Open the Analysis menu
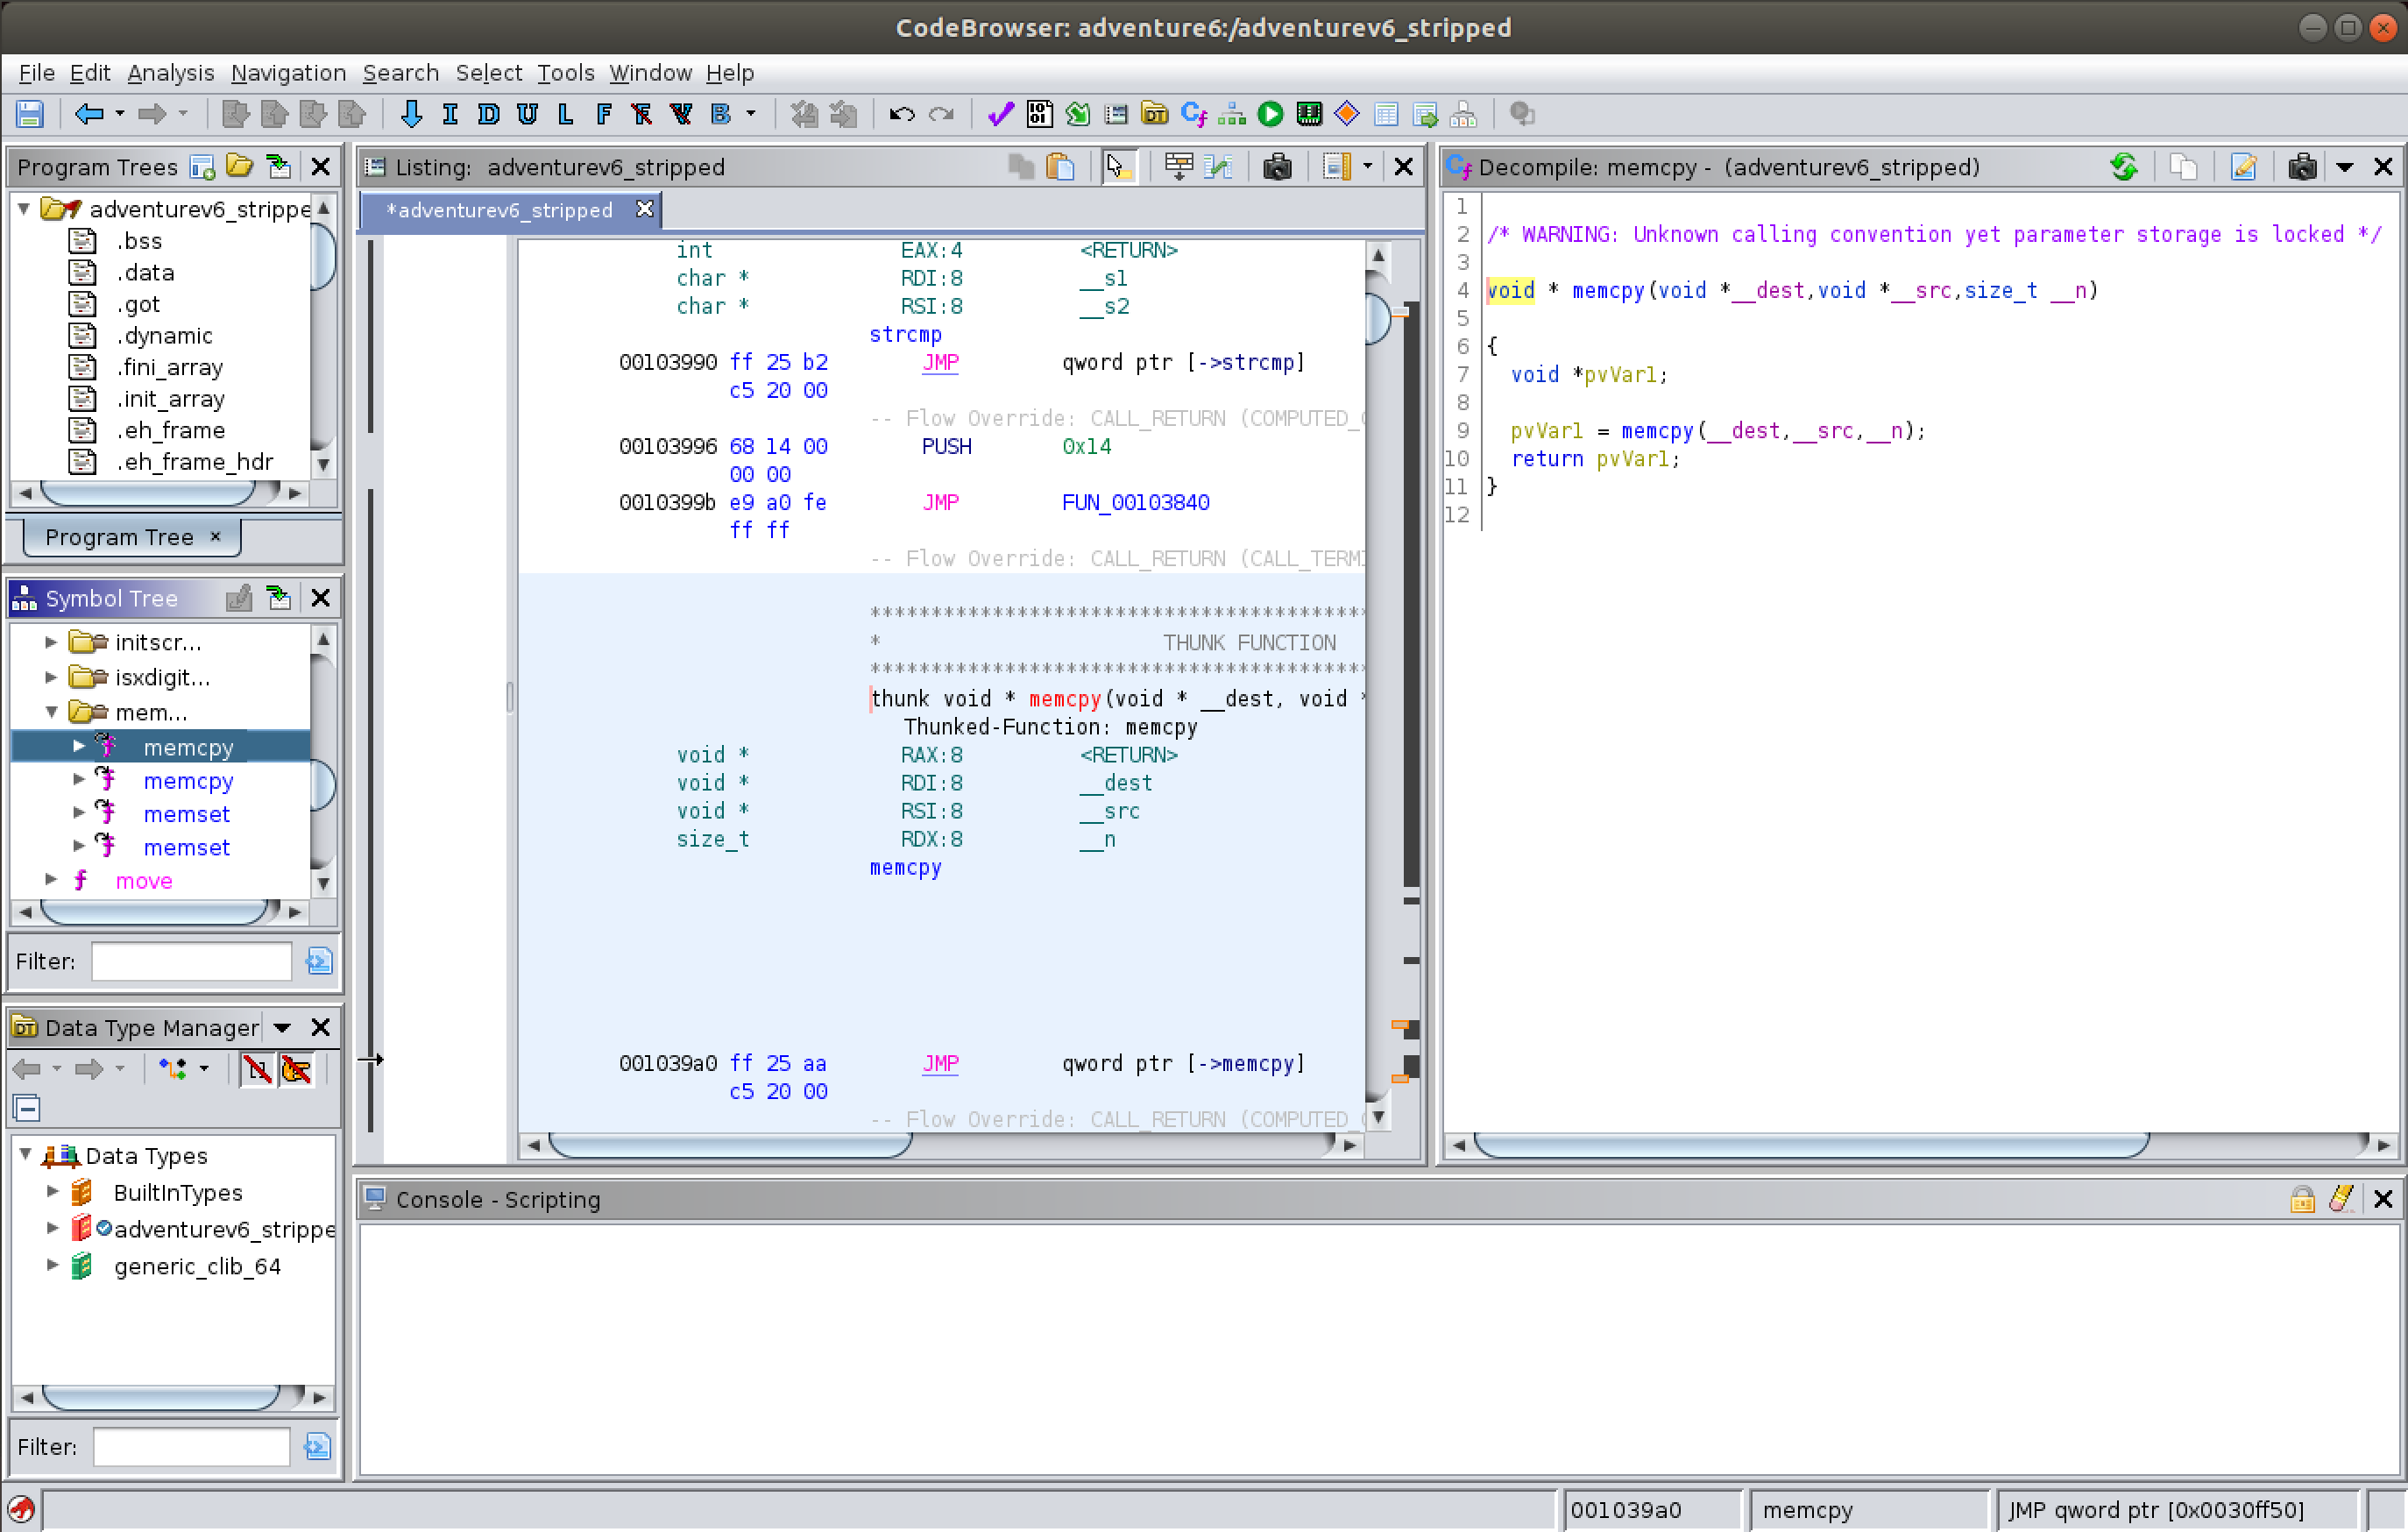 (170, 73)
